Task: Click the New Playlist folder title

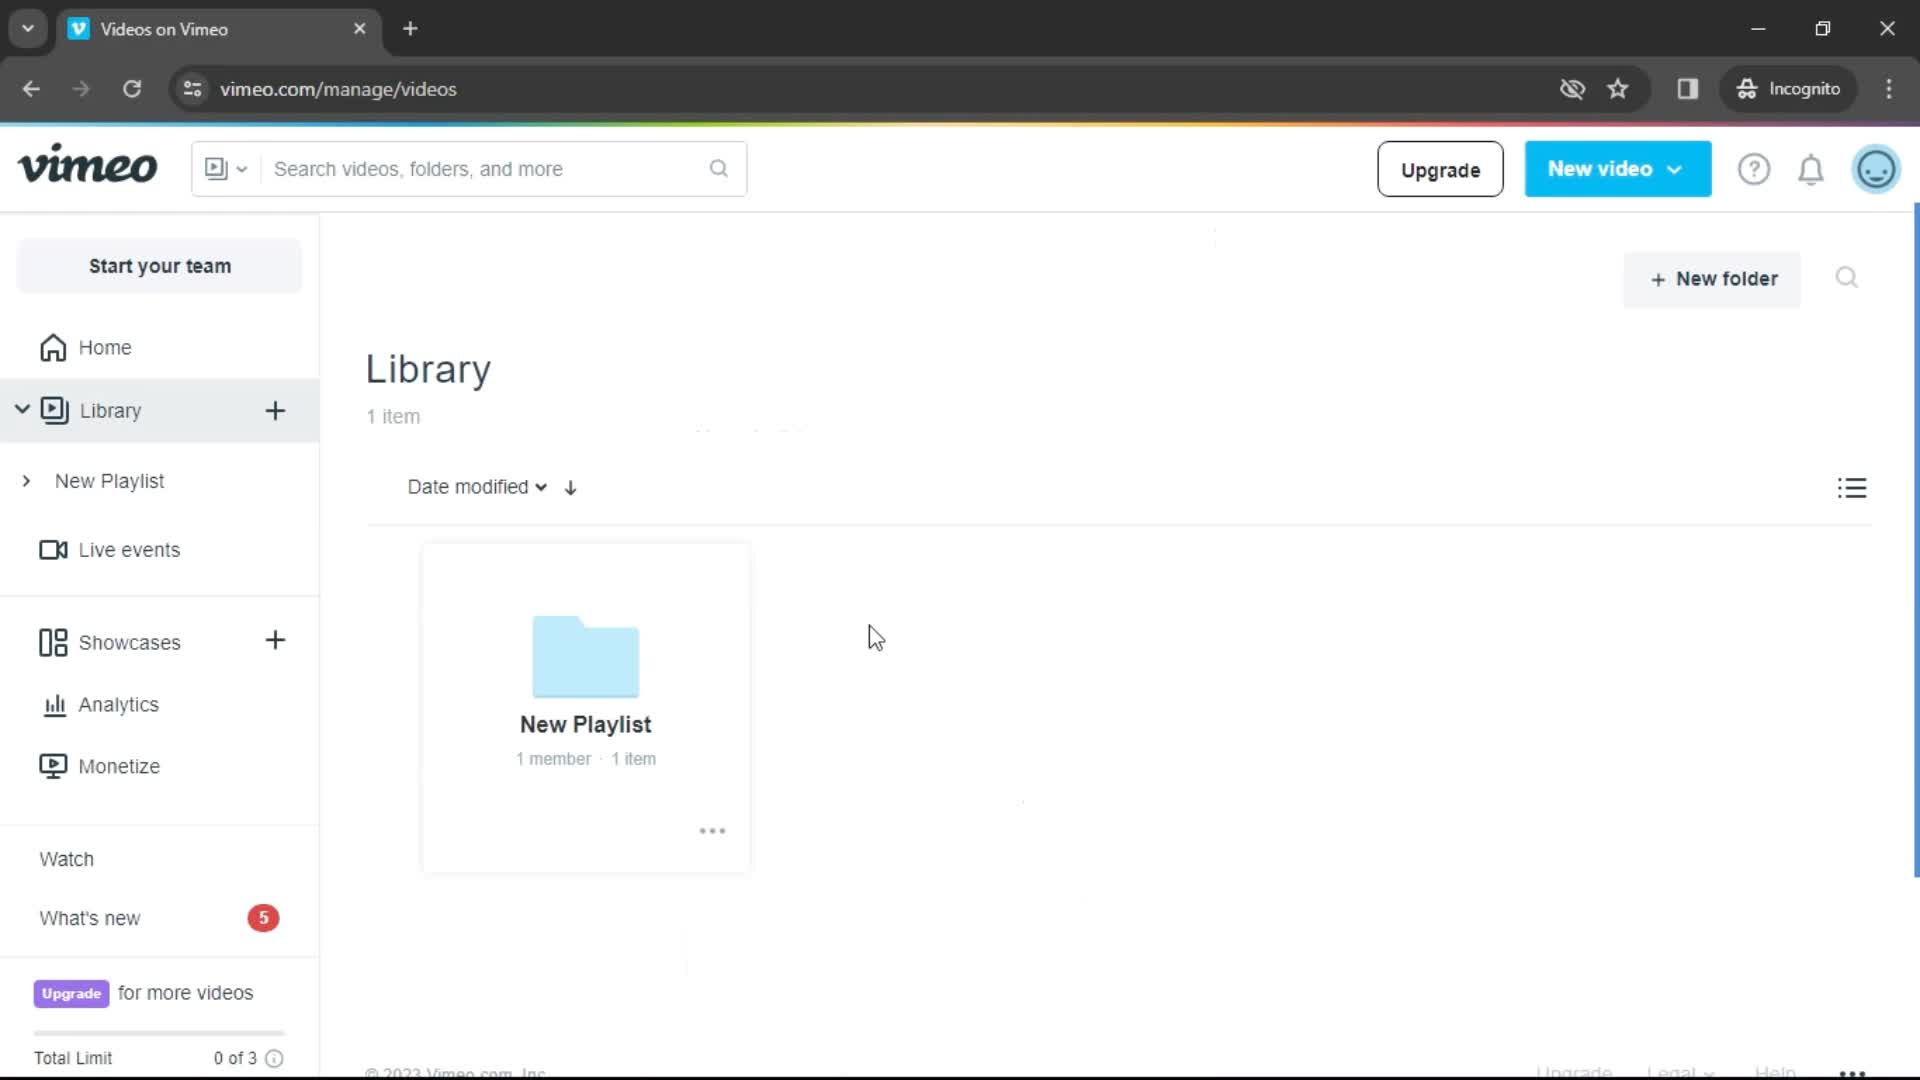Action: tap(585, 724)
